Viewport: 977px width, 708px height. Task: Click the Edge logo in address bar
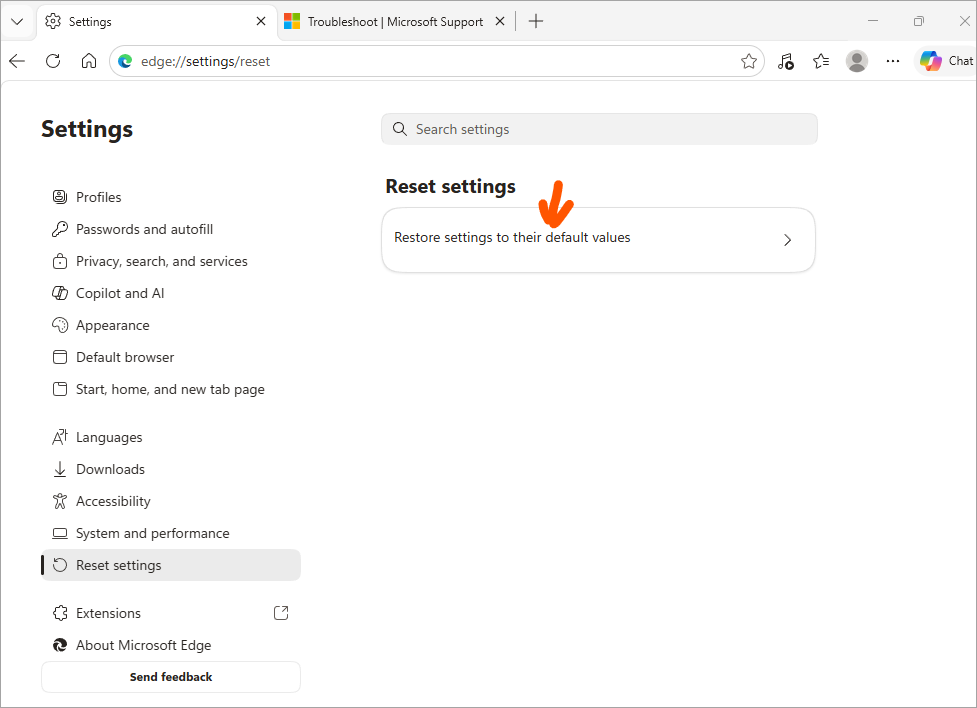coord(125,61)
